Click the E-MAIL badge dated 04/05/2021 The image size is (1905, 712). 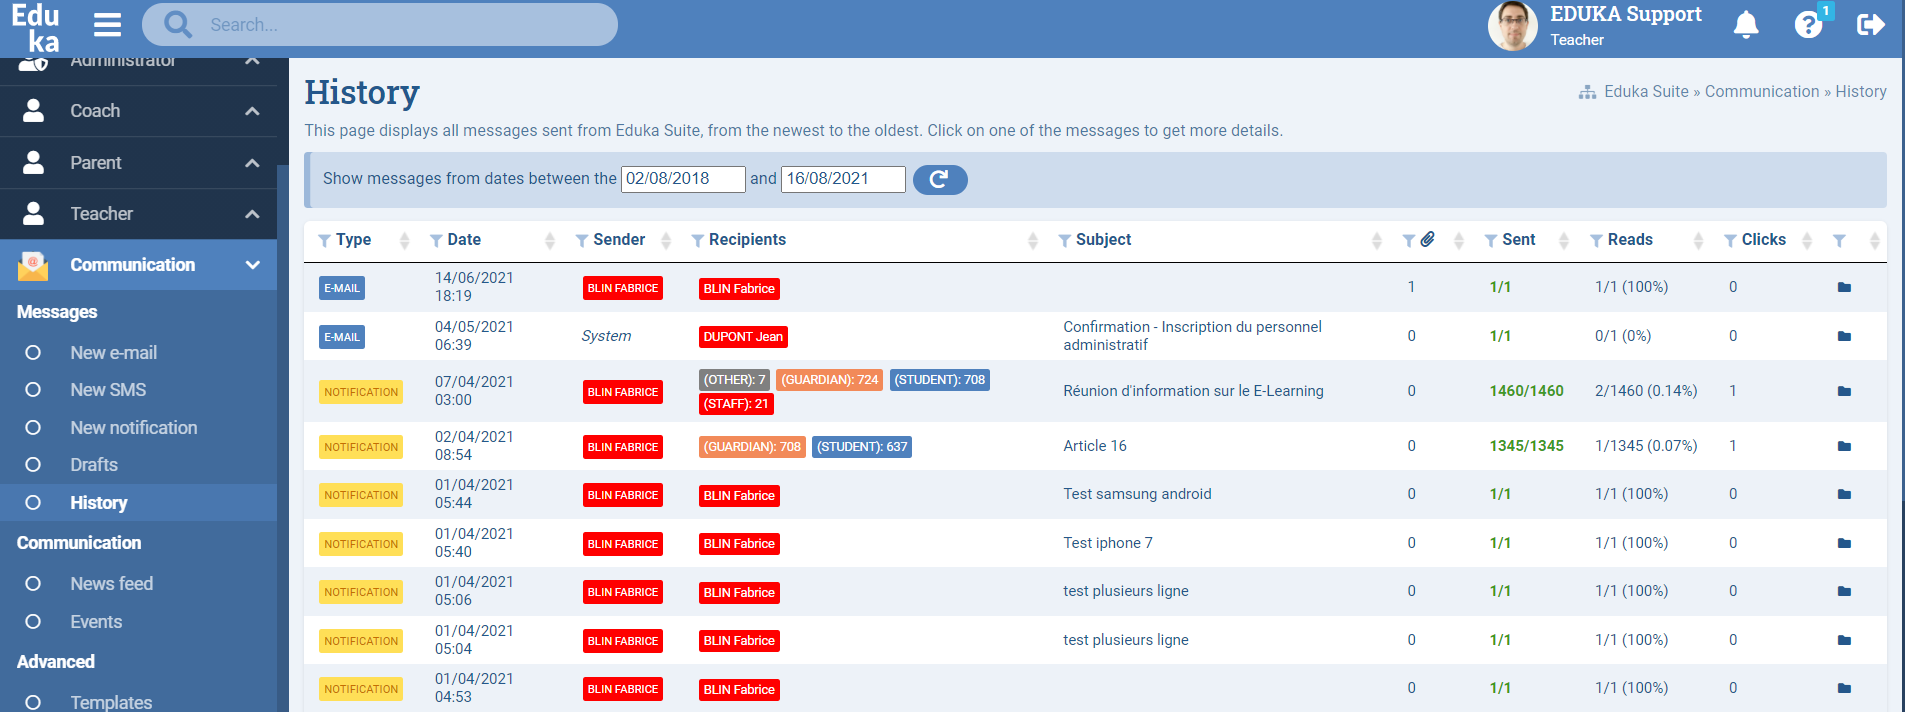pyautogui.click(x=342, y=337)
